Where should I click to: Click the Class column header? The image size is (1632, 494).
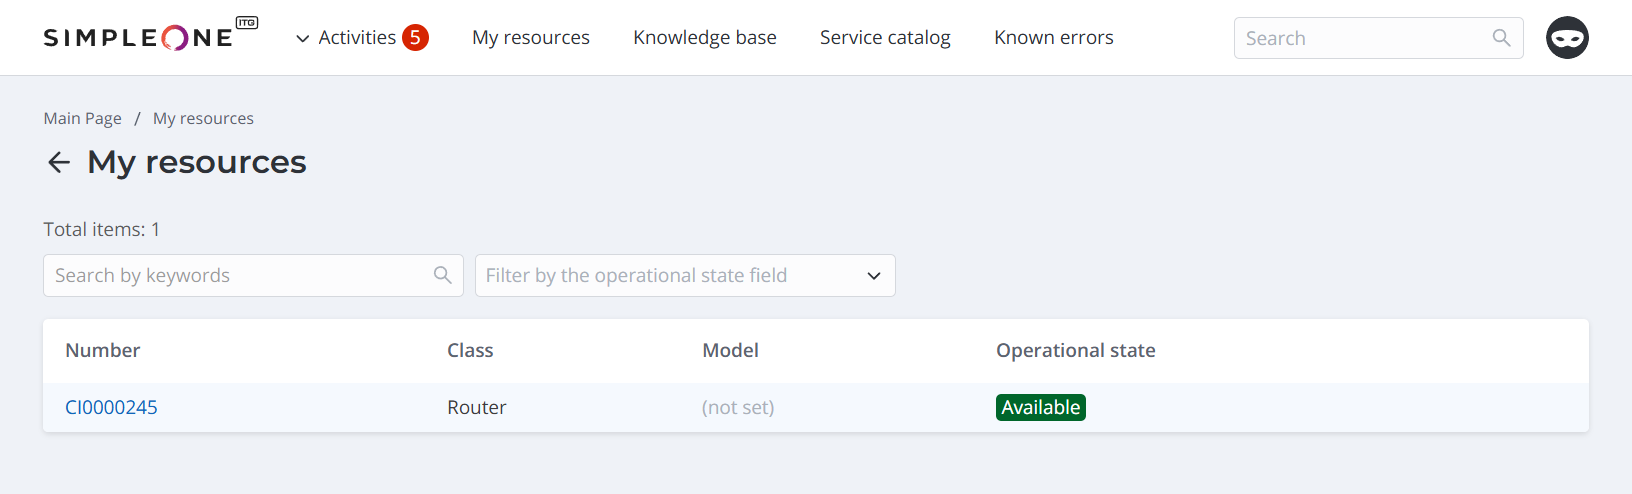[x=470, y=350]
